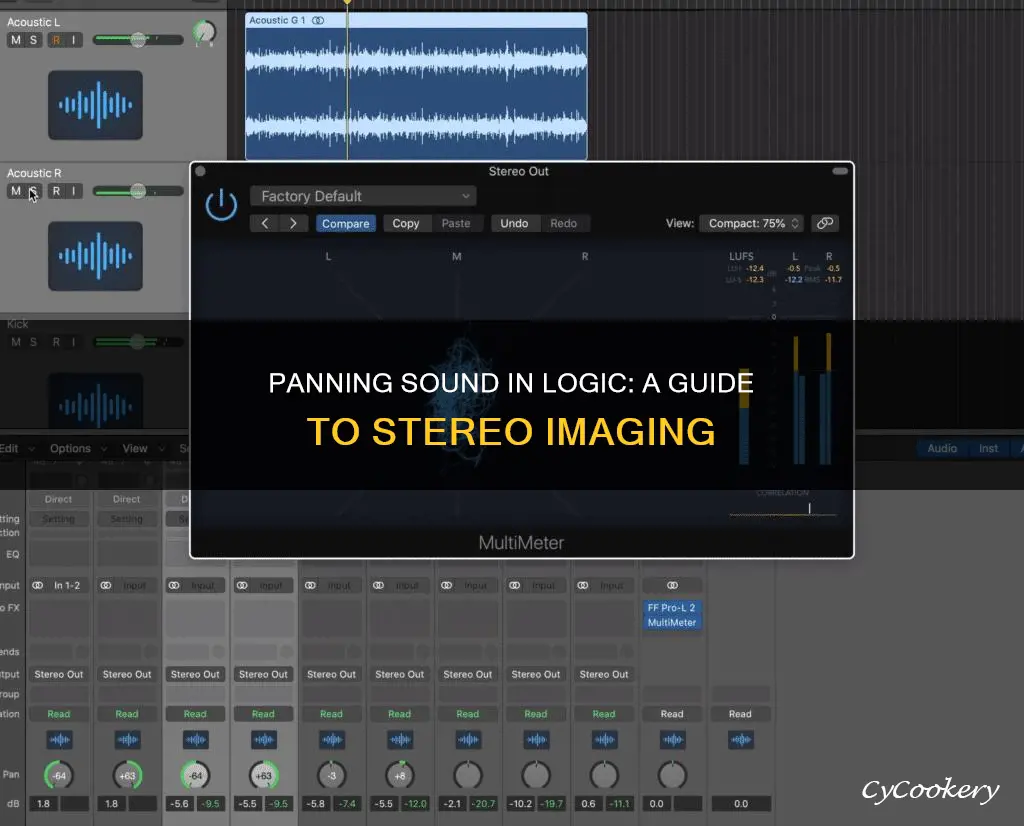Go to previous preset with left arrow
This screenshot has width=1024, height=826.
[264, 223]
